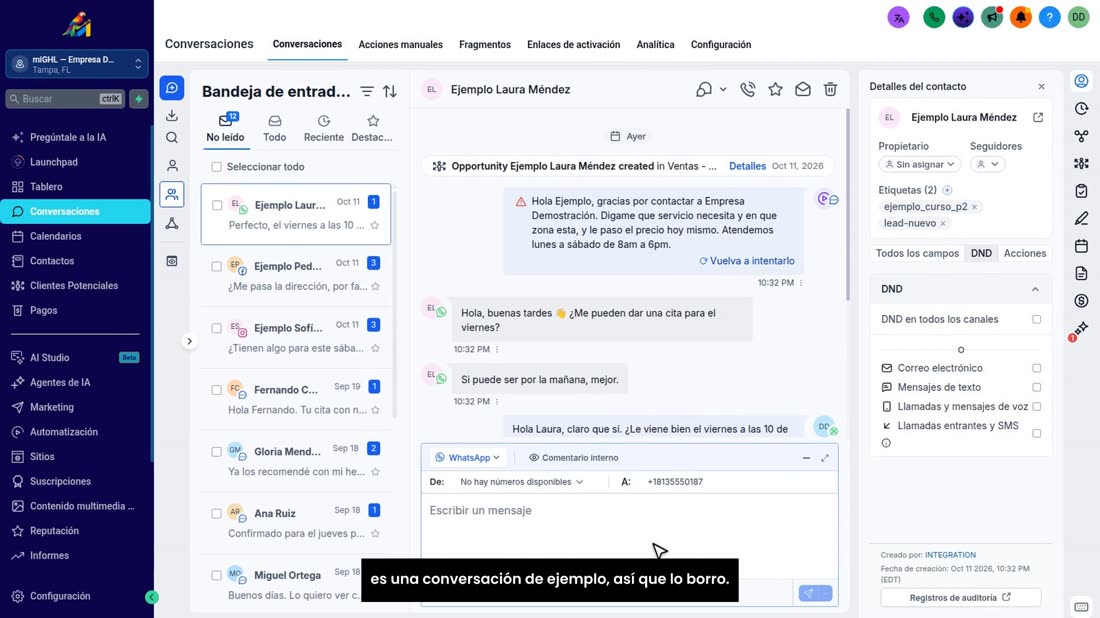Viewport: 1100px width, 618px height.
Task: Open Analítica tab
Action: click(655, 44)
